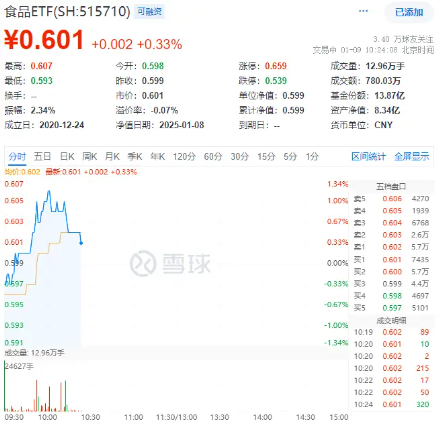Switch to the 五日 tab
Image resolution: width=440 pixels, height=426 pixels.
[x=42, y=156]
